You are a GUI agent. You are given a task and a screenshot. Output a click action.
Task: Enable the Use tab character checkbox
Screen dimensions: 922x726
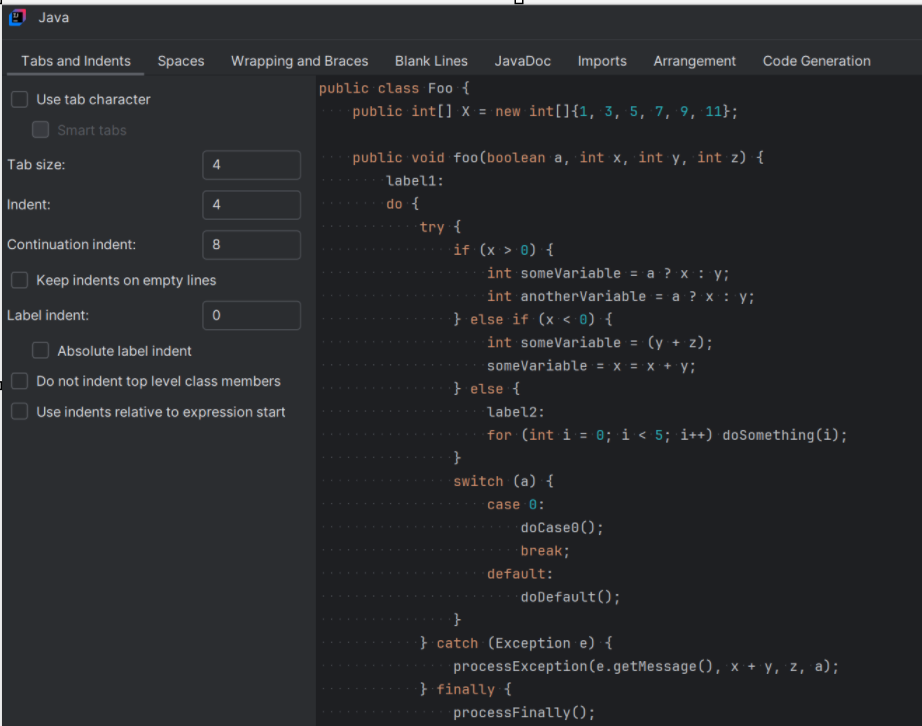pos(19,100)
